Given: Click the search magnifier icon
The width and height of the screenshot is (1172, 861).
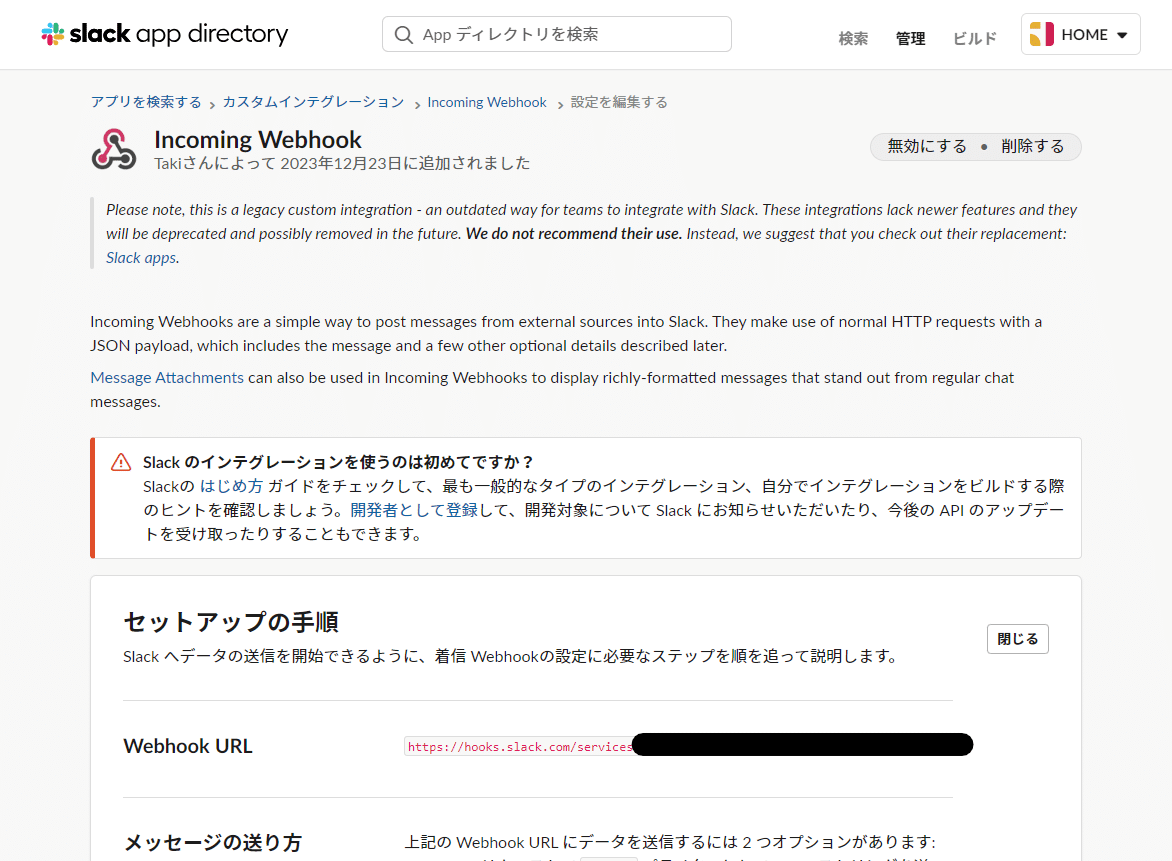Looking at the screenshot, I should tap(404, 34).
